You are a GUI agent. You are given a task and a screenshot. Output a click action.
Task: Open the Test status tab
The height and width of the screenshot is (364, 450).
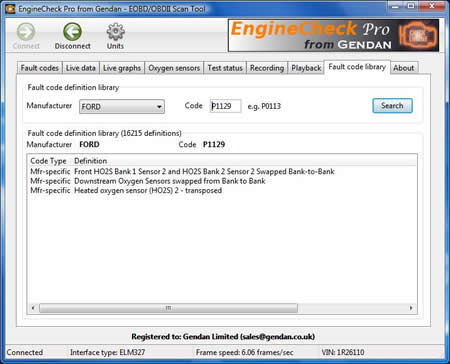click(225, 68)
